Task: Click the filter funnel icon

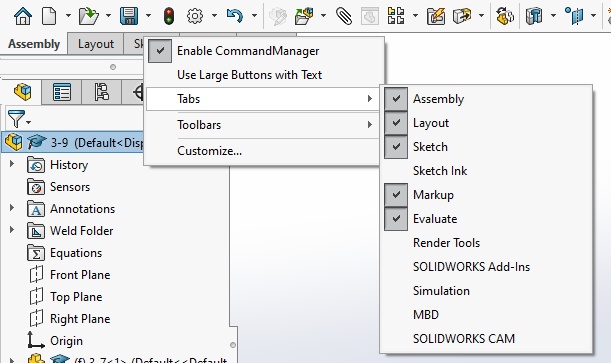Action: (x=16, y=118)
